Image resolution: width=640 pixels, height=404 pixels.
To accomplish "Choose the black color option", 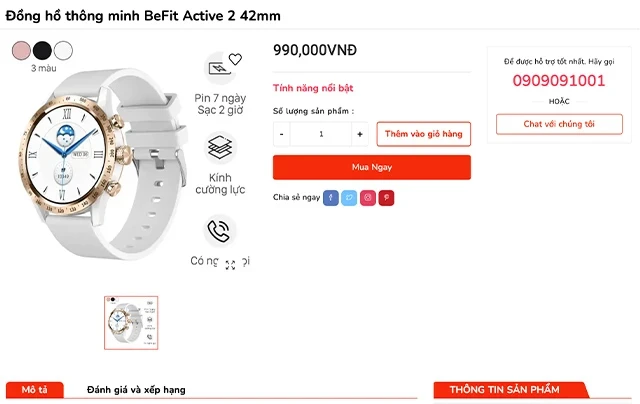I will click(42, 50).
